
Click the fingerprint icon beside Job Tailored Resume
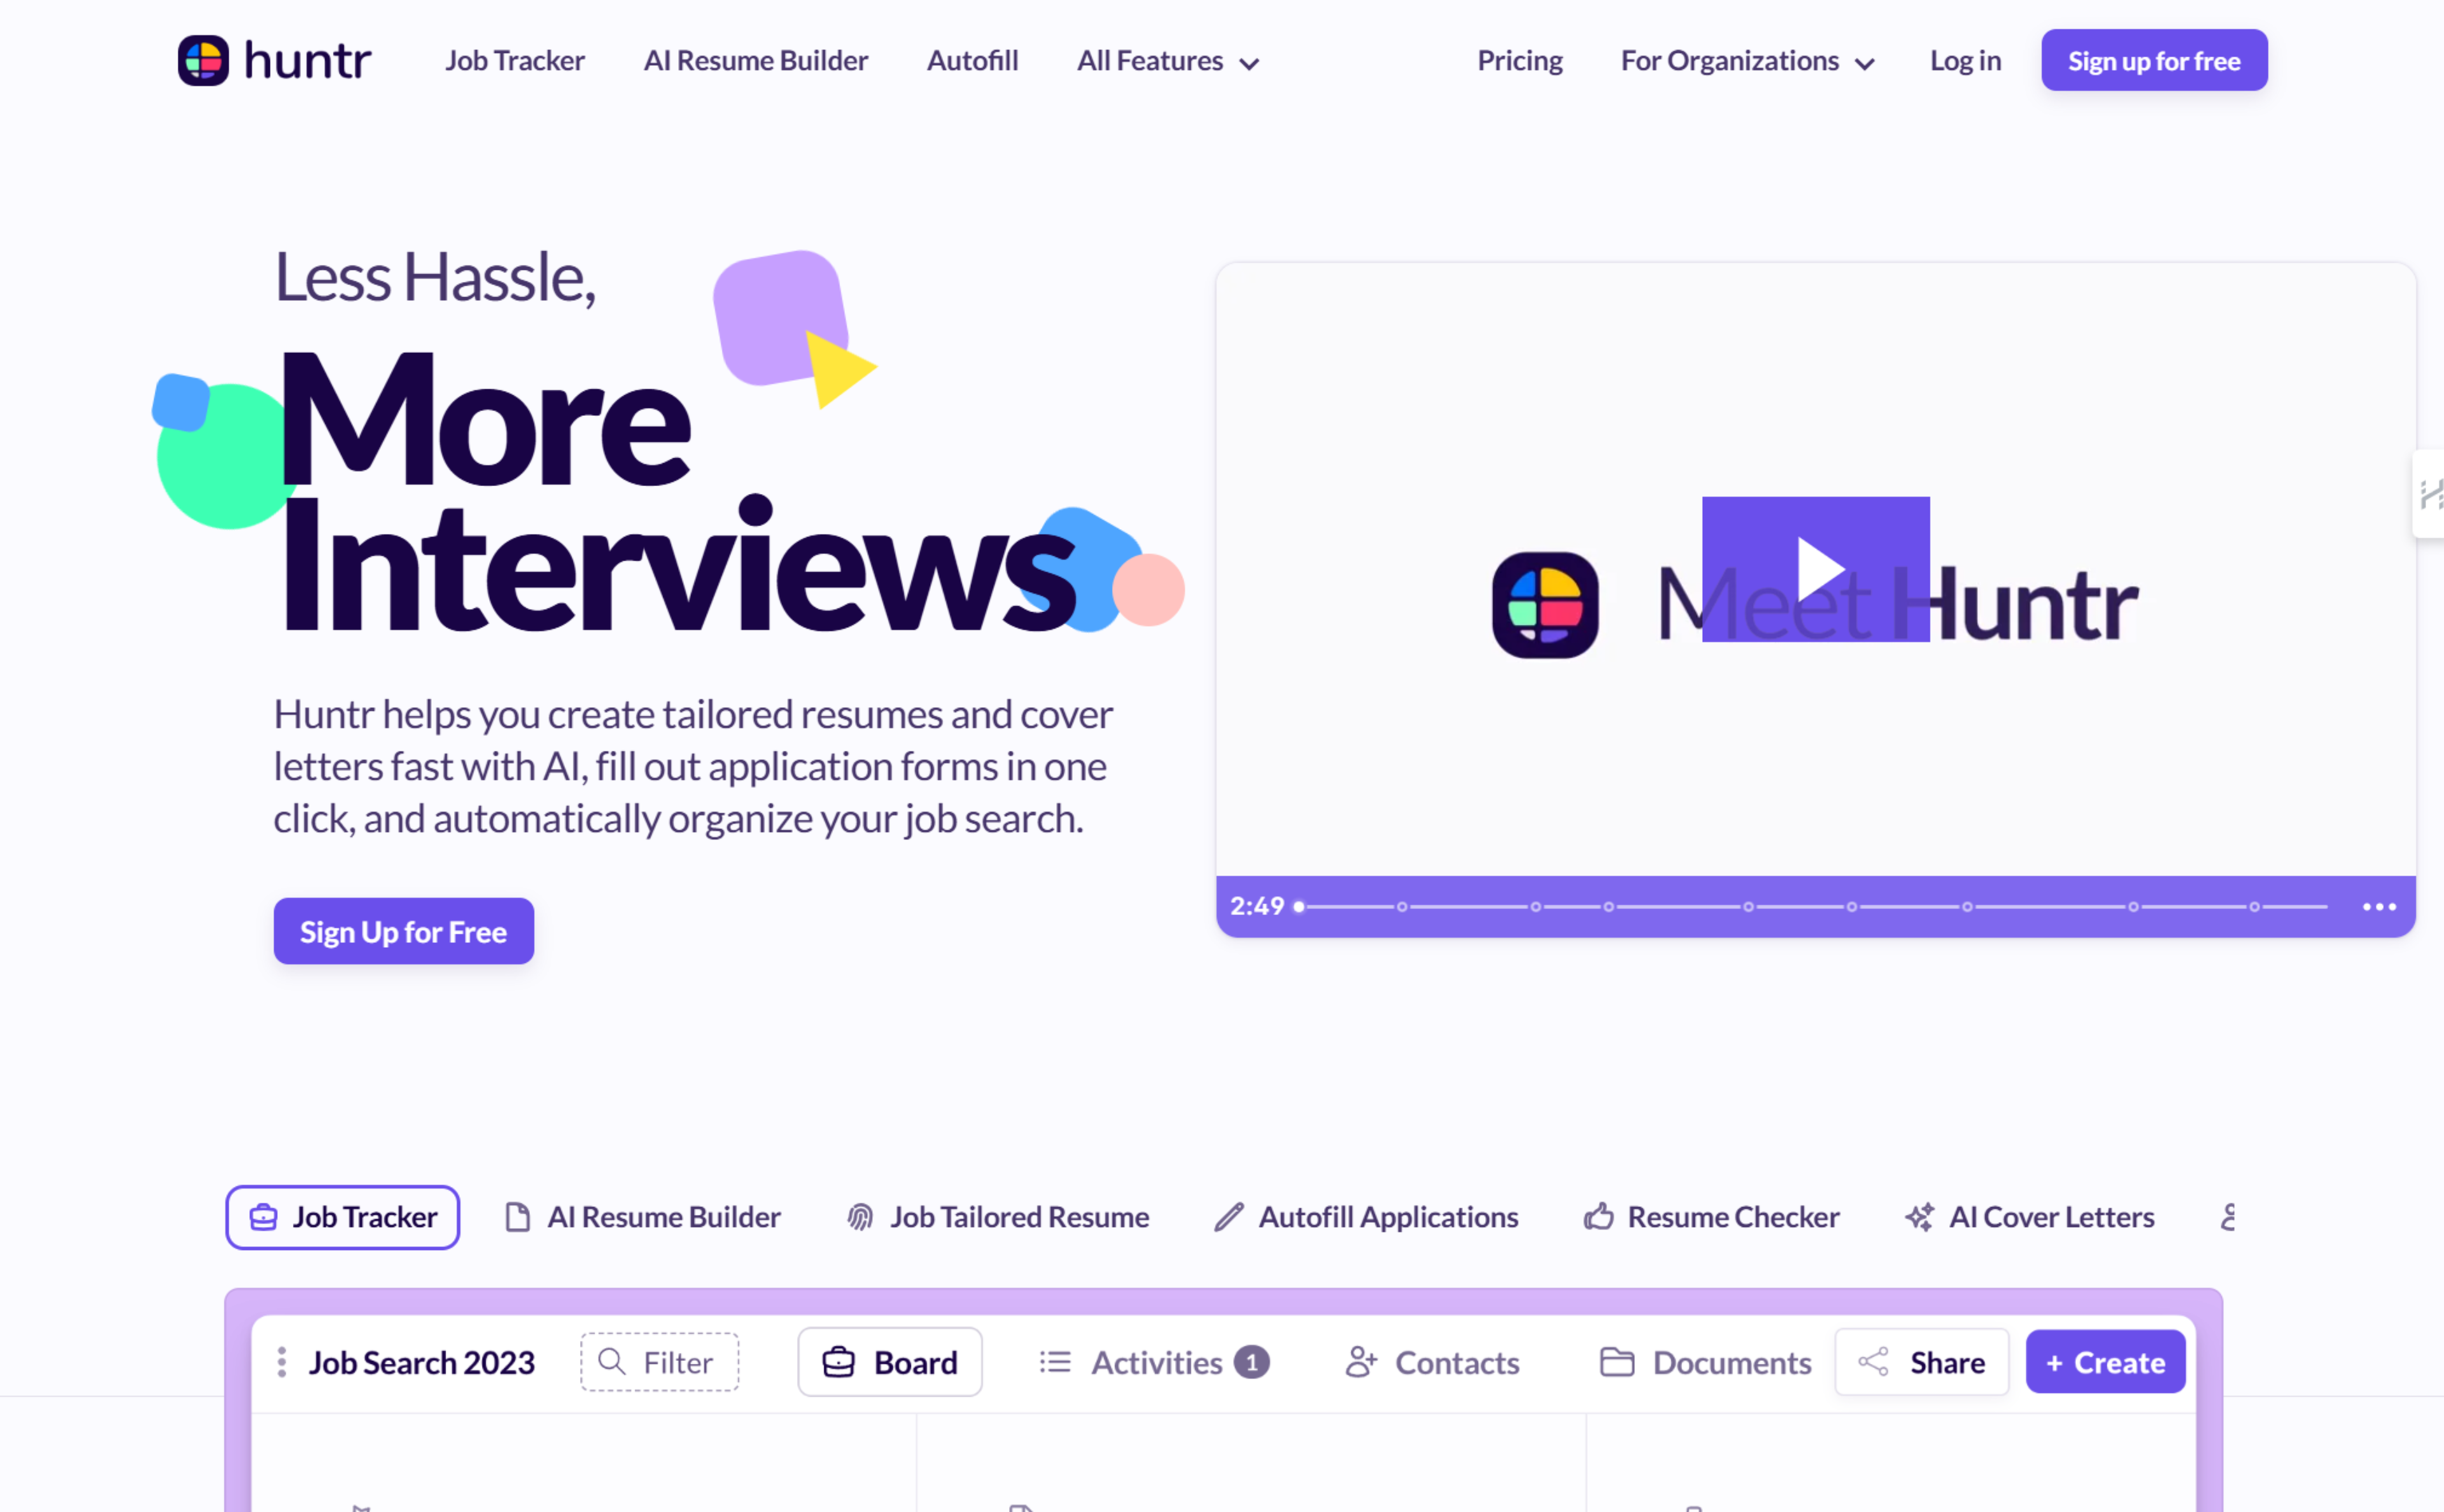click(x=860, y=1217)
